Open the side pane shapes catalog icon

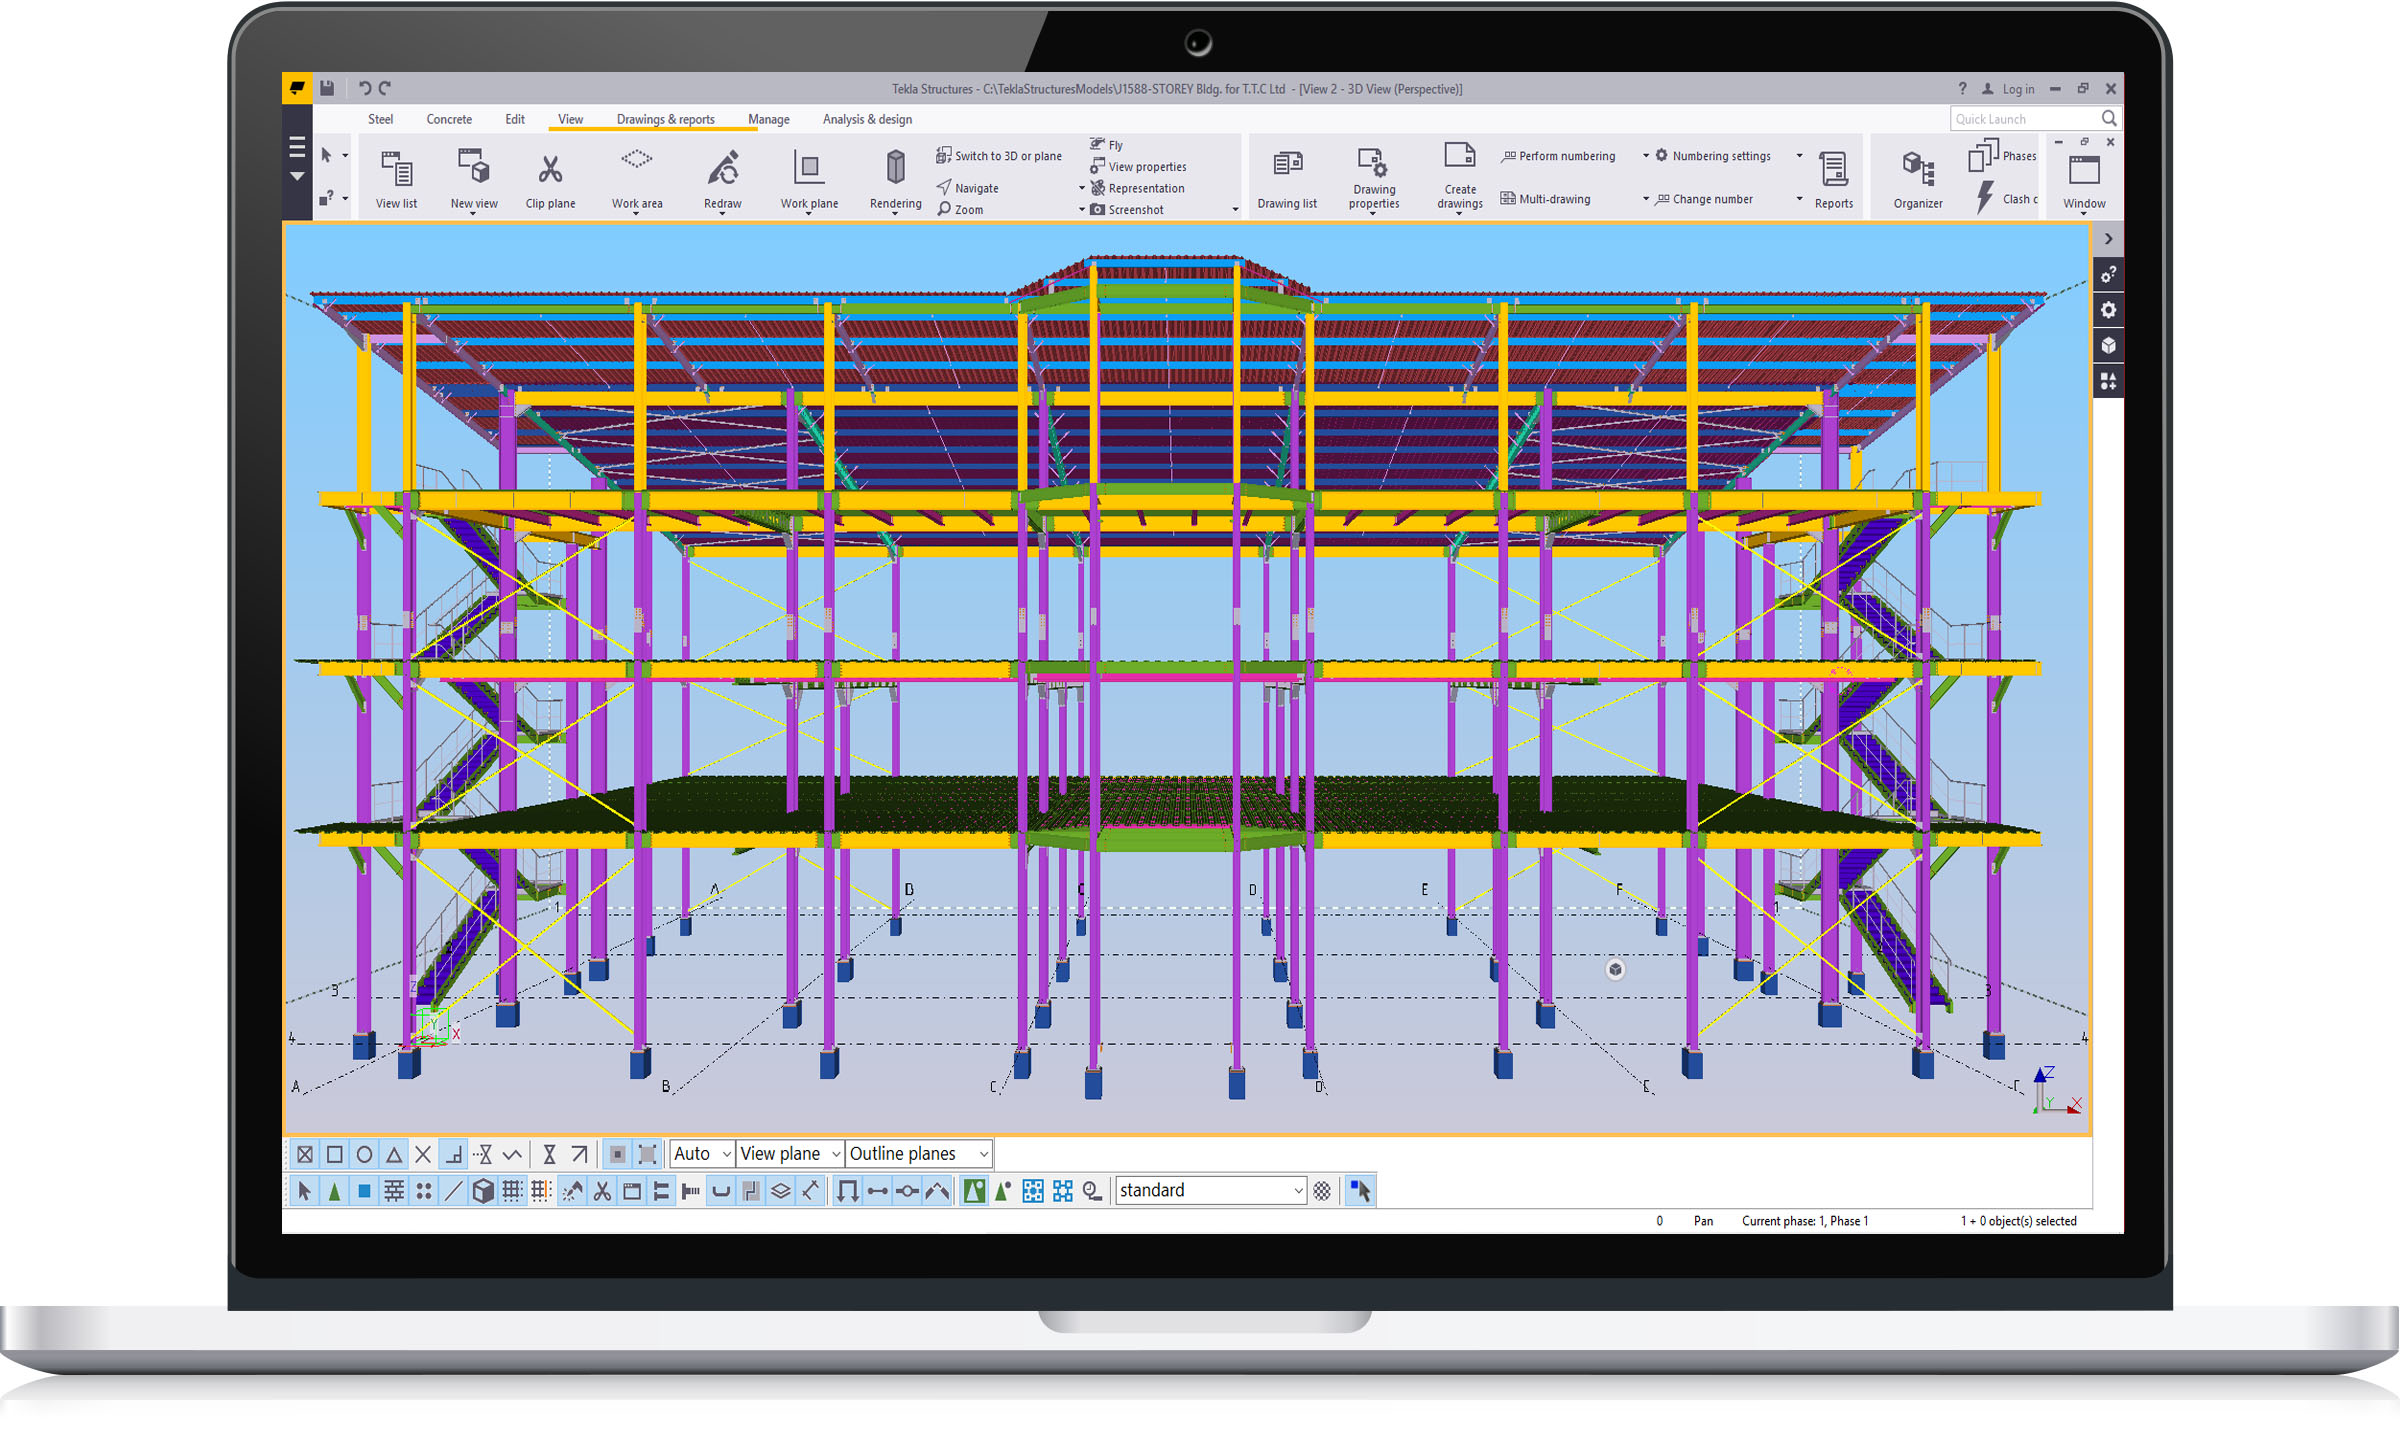coord(2108,382)
